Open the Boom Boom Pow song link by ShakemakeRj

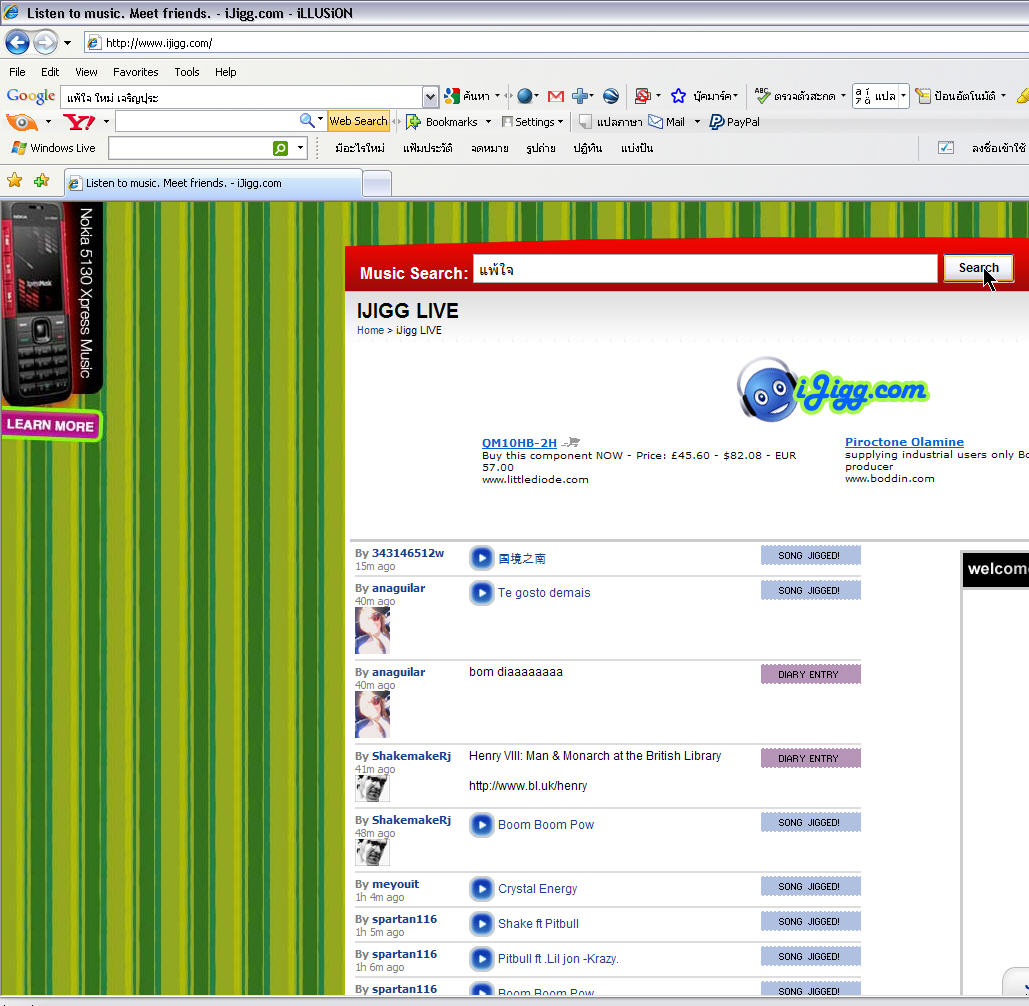tap(545, 825)
